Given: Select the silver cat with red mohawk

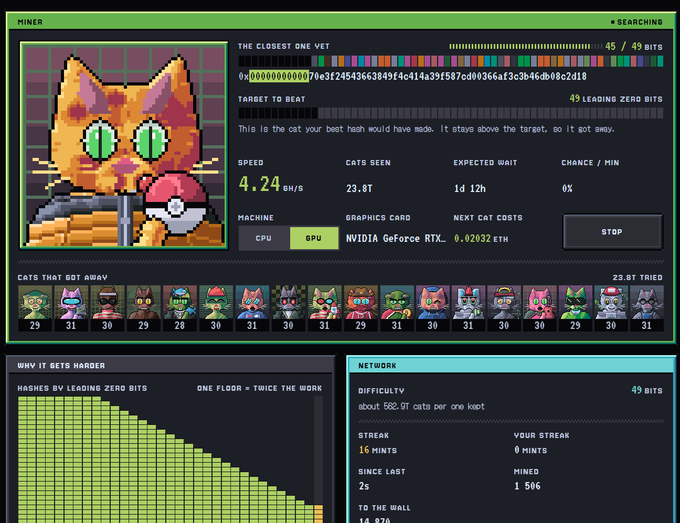Looking at the screenshot, I should coord(468,308).
